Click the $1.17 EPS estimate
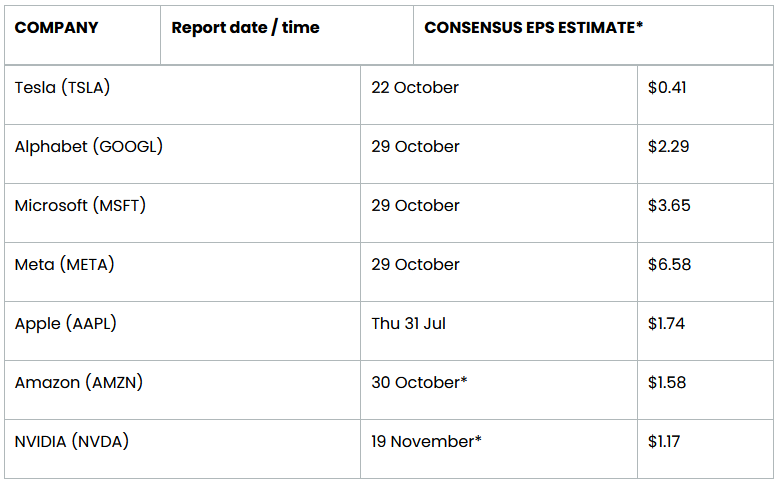Viewport: 780px width, 482px height. [x=666, y=442]
